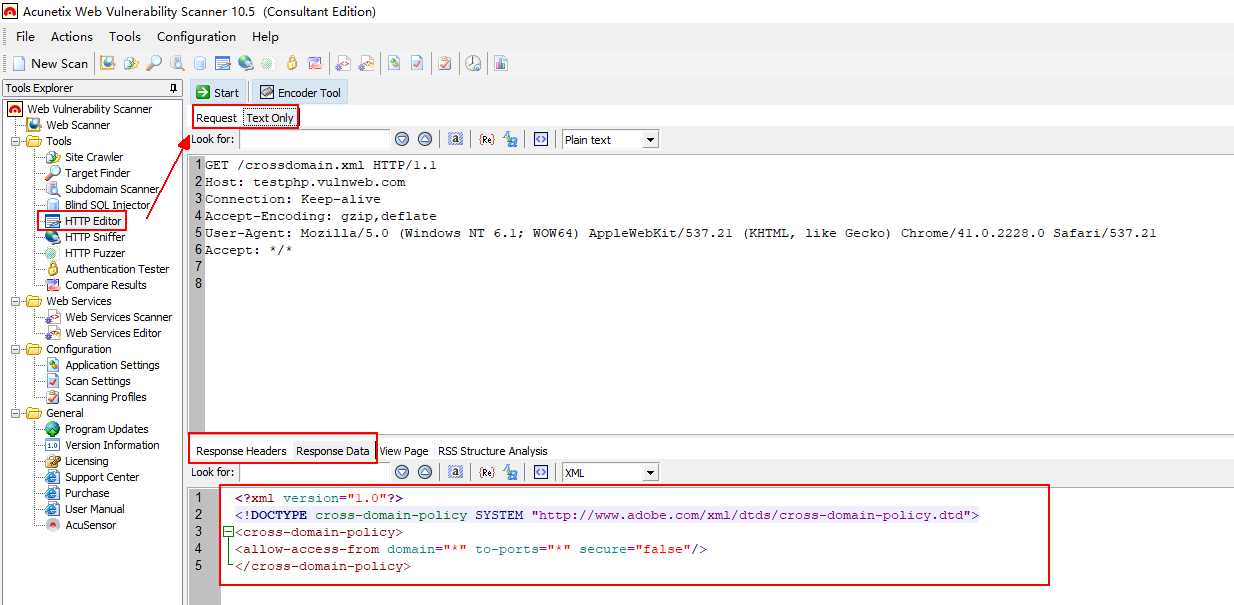Click the response Look for search field
The height and width of the screenshot is (605, 1234).
click(315, 472)
